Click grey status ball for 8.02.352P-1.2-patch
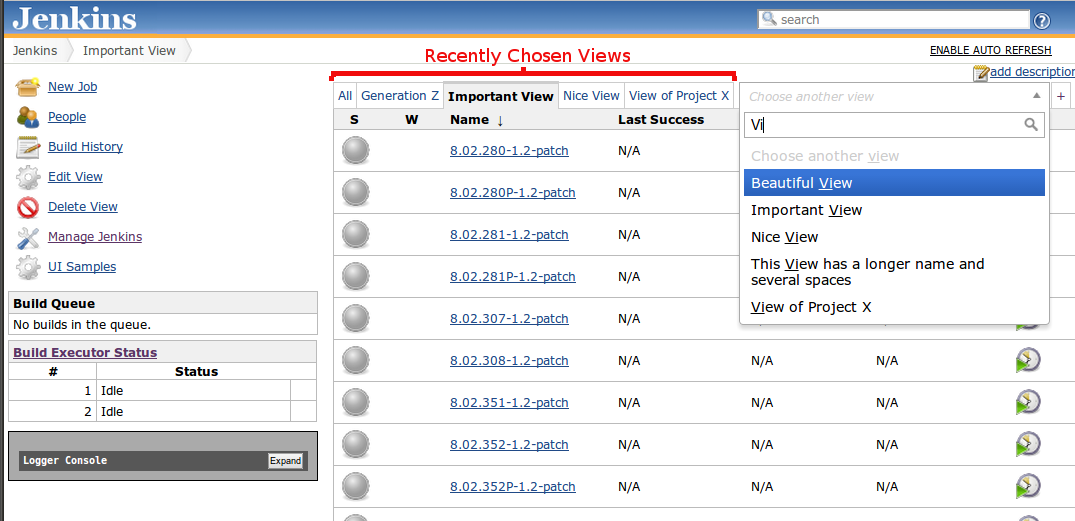Viewport: 1075px width, 521px height. tap(356, 486)
